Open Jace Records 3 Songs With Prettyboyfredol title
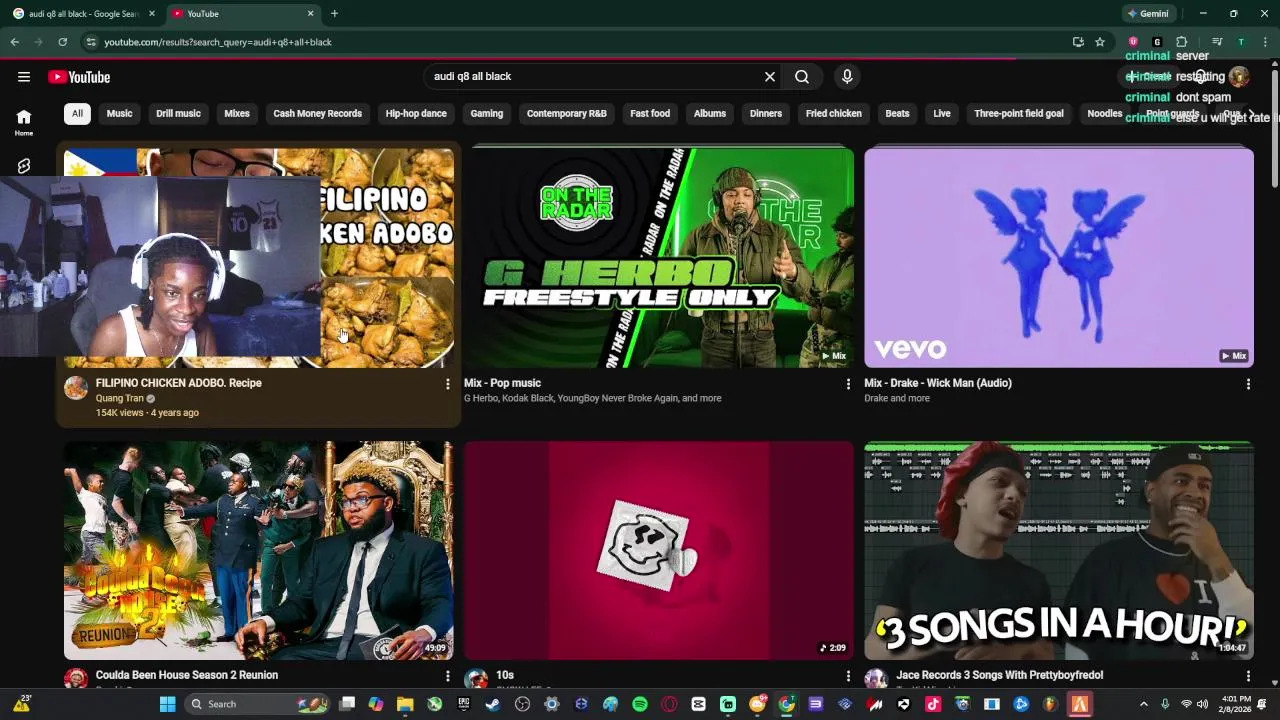Screen dimensions: 1280x720 999,675
